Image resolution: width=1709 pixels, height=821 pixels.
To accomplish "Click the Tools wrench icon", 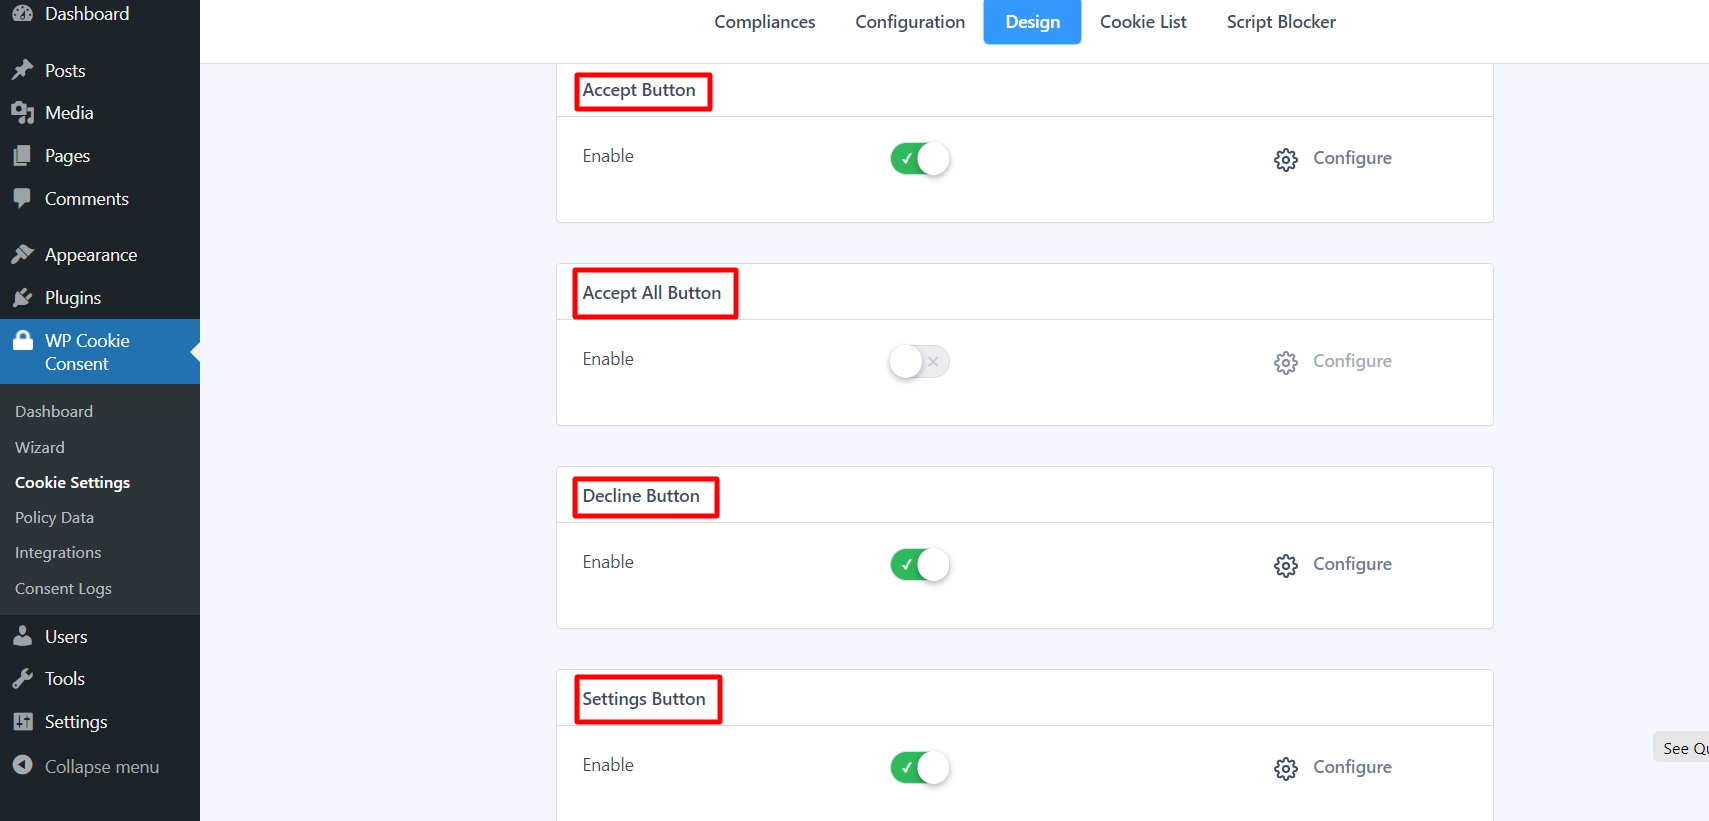I will tap(22, 679).
